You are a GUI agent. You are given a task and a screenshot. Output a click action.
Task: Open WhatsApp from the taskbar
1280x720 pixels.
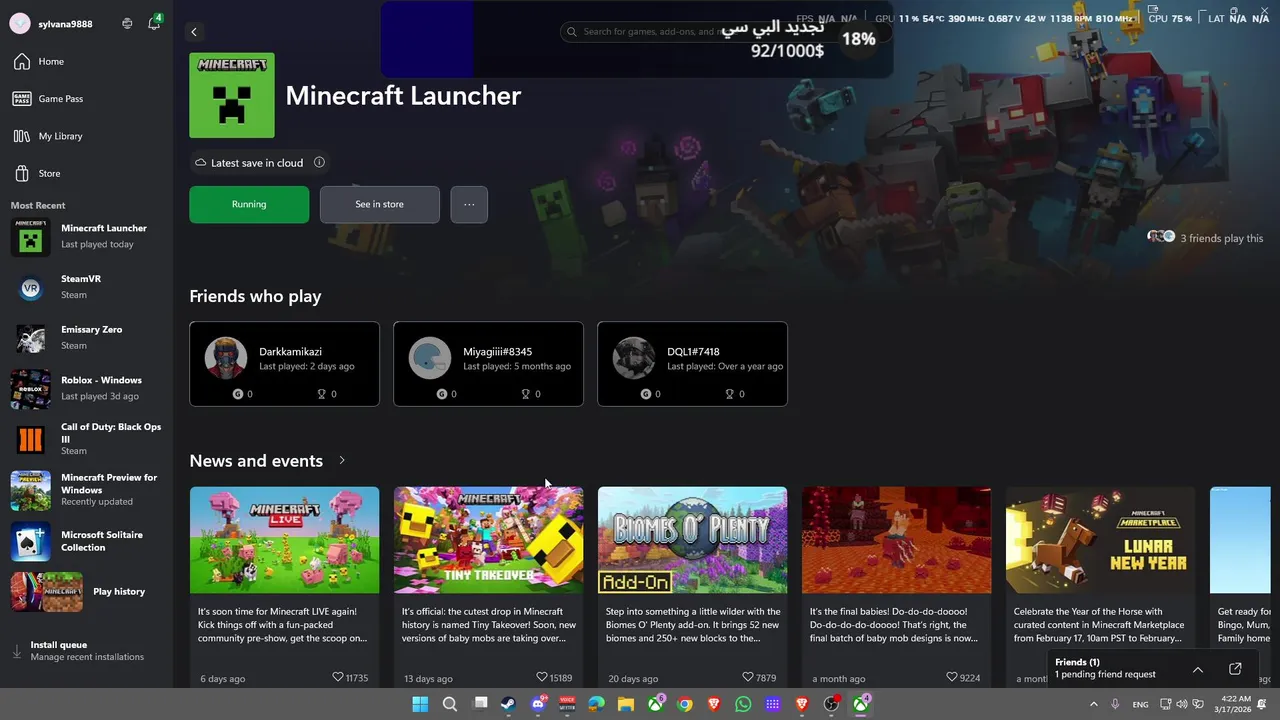(x=743, y=704)
